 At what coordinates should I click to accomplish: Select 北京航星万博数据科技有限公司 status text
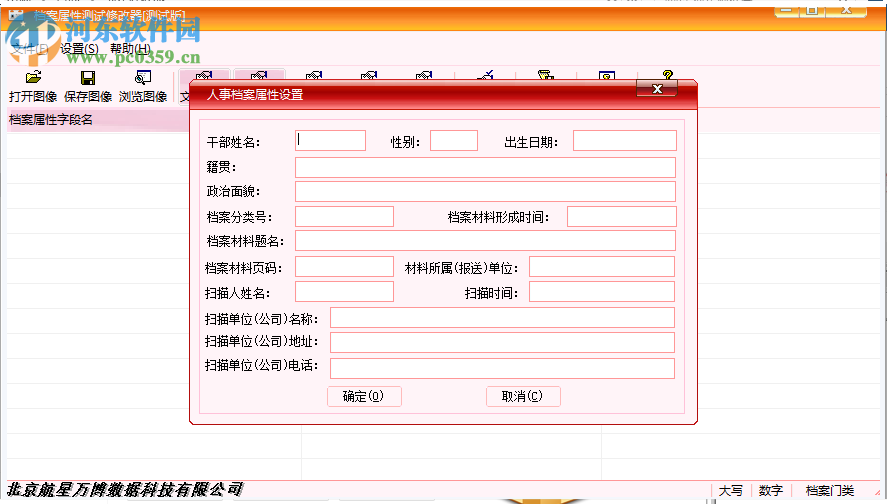tap(124, 489)
